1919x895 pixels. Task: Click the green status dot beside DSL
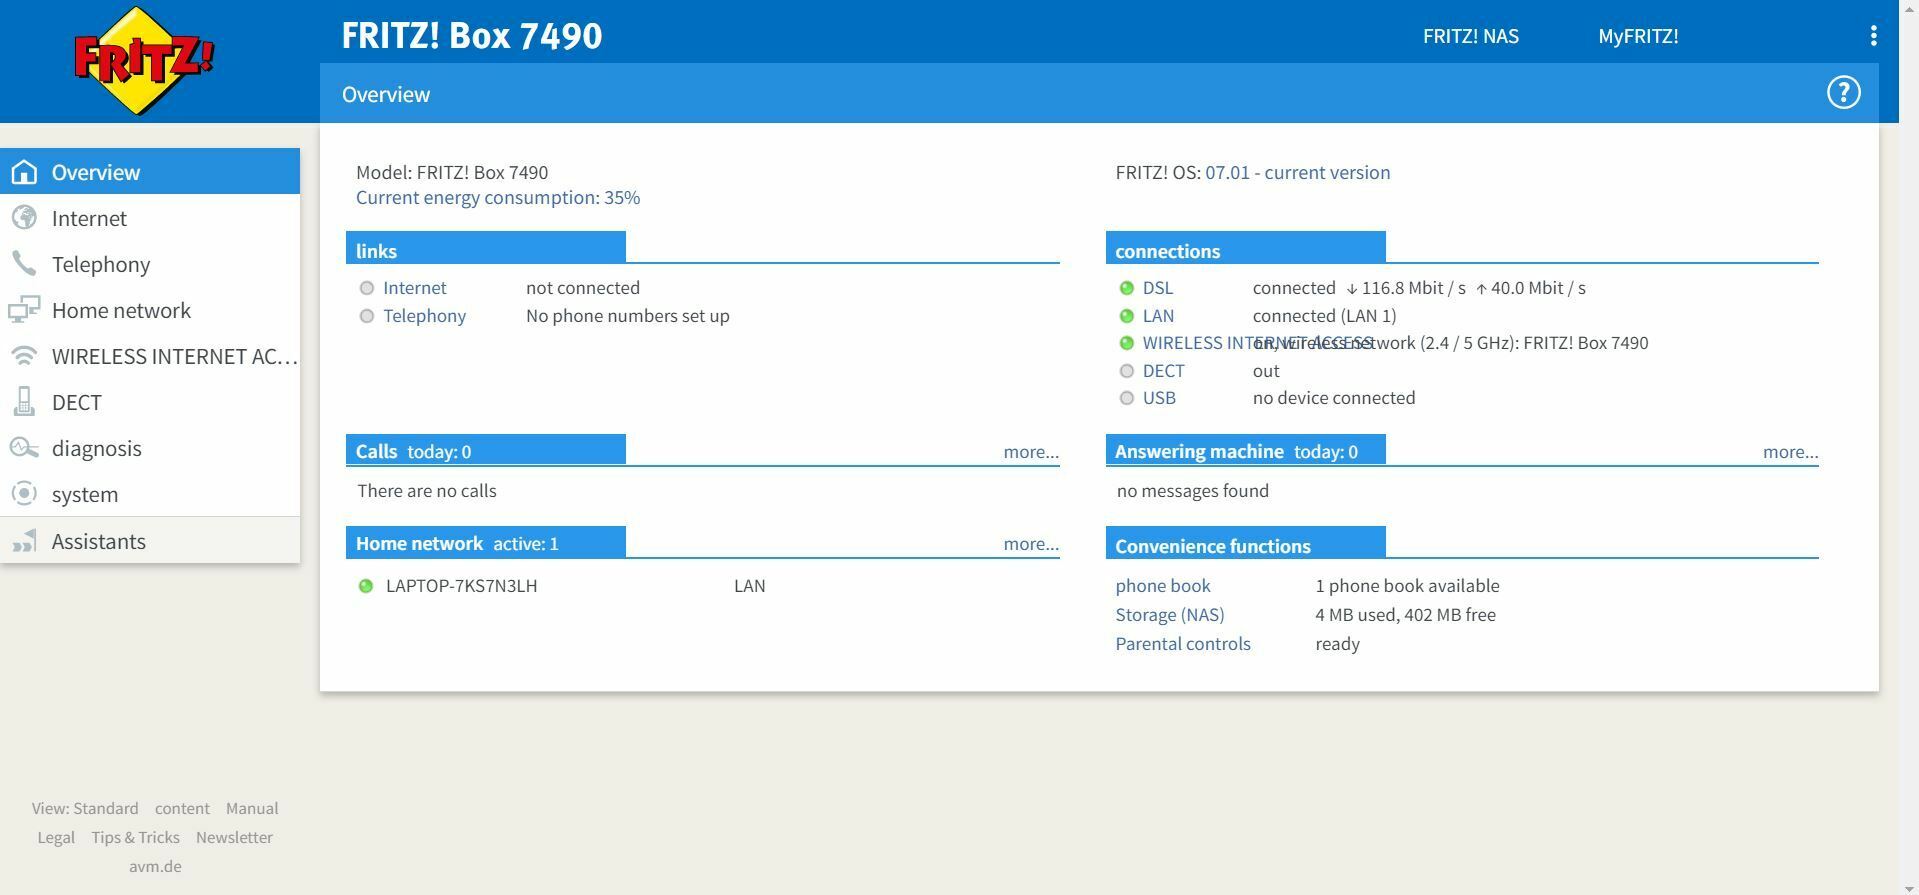[1127, 288]
